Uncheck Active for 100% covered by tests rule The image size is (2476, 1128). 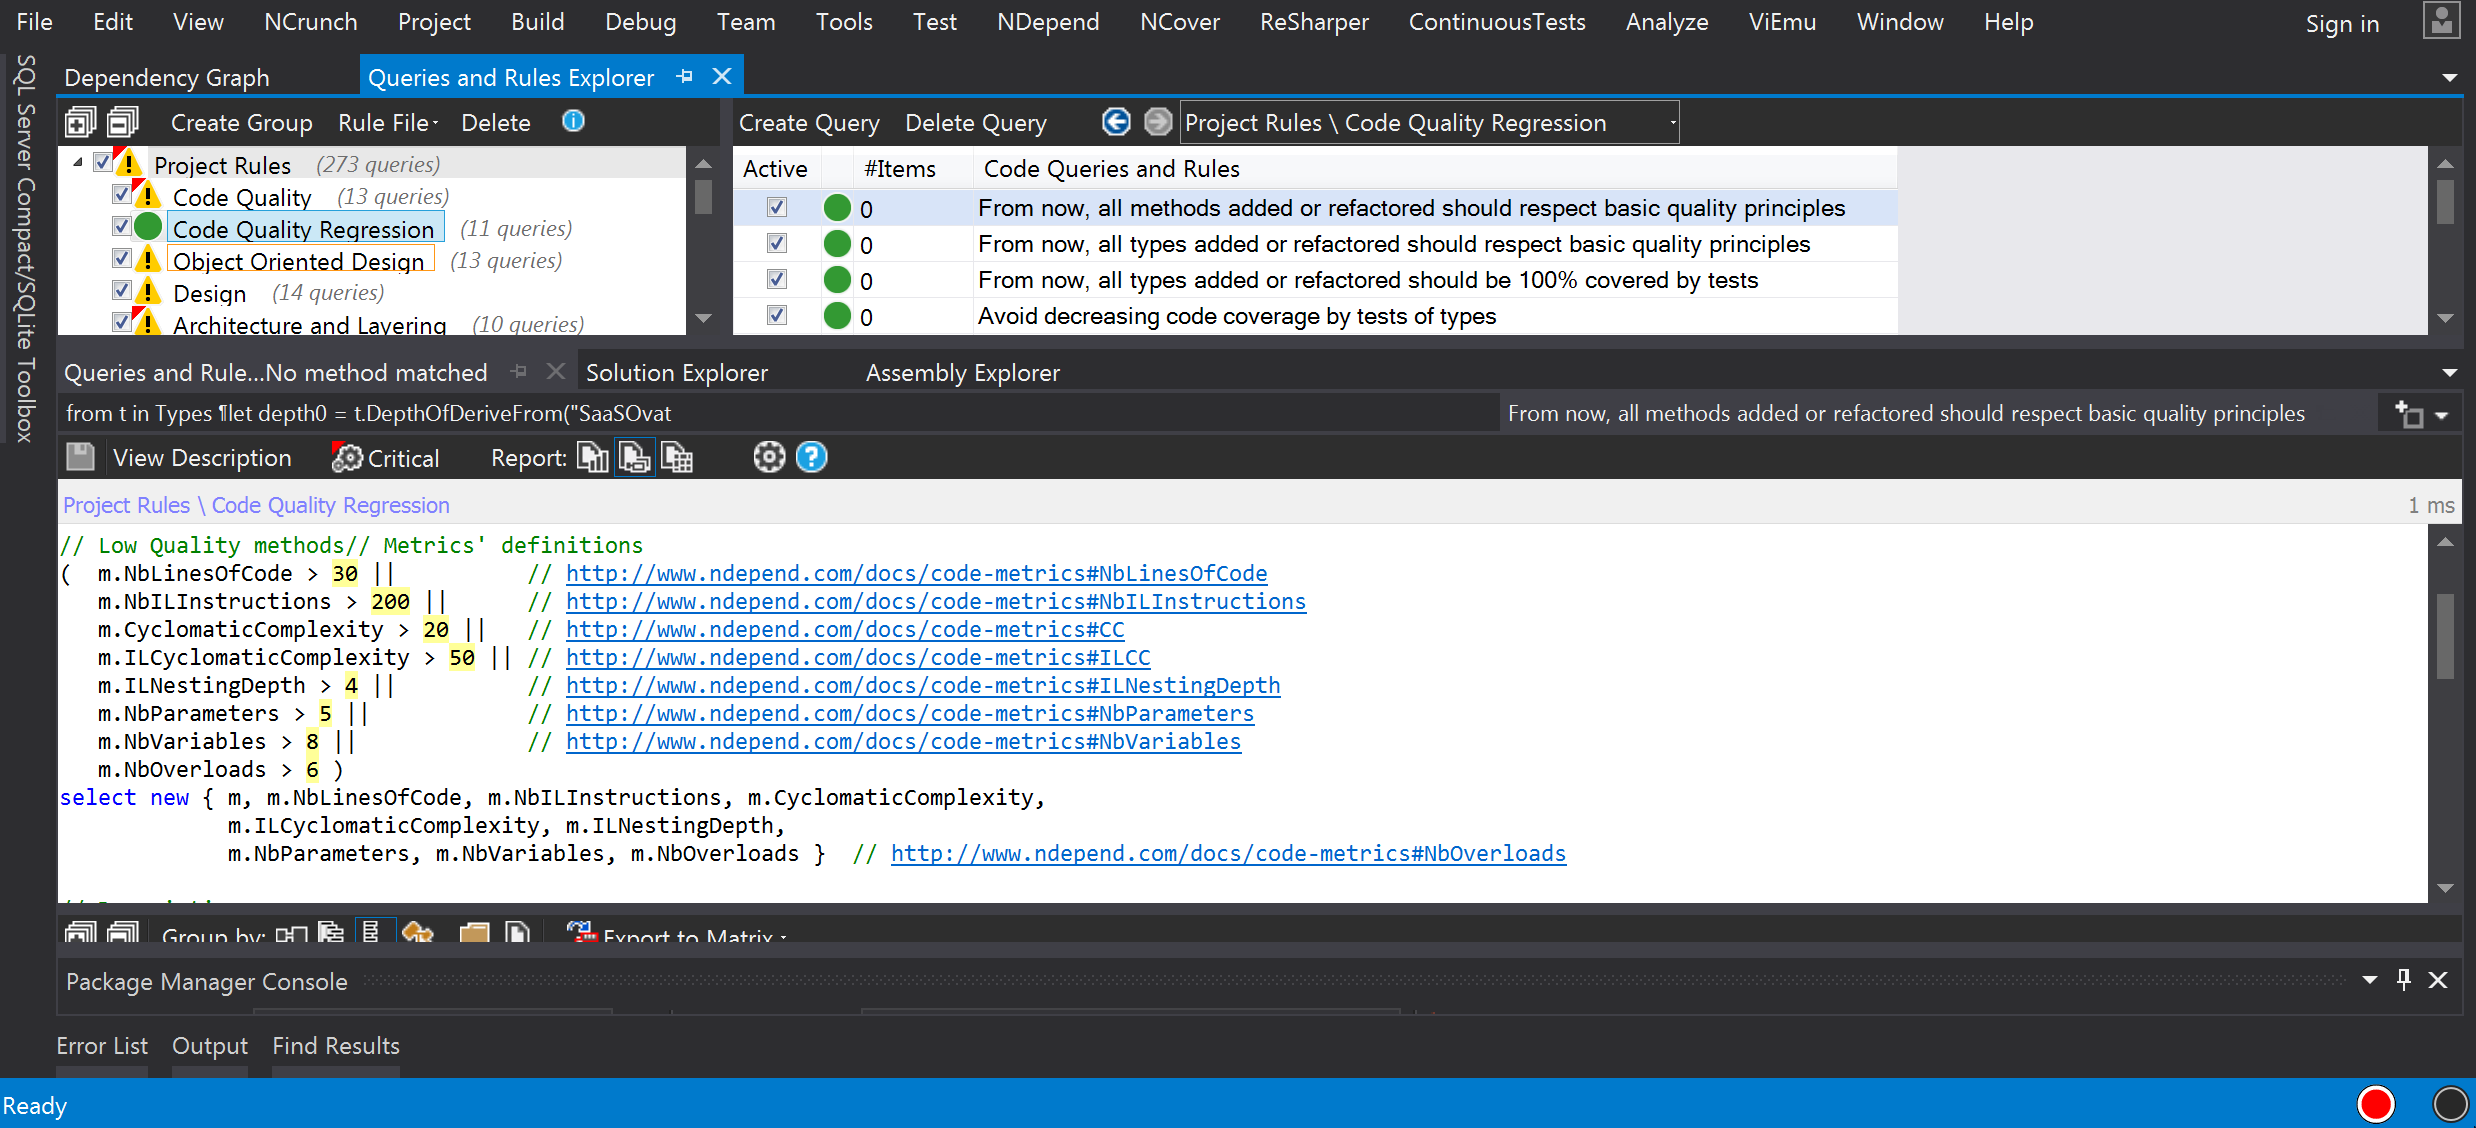click(x=777, y=279)
